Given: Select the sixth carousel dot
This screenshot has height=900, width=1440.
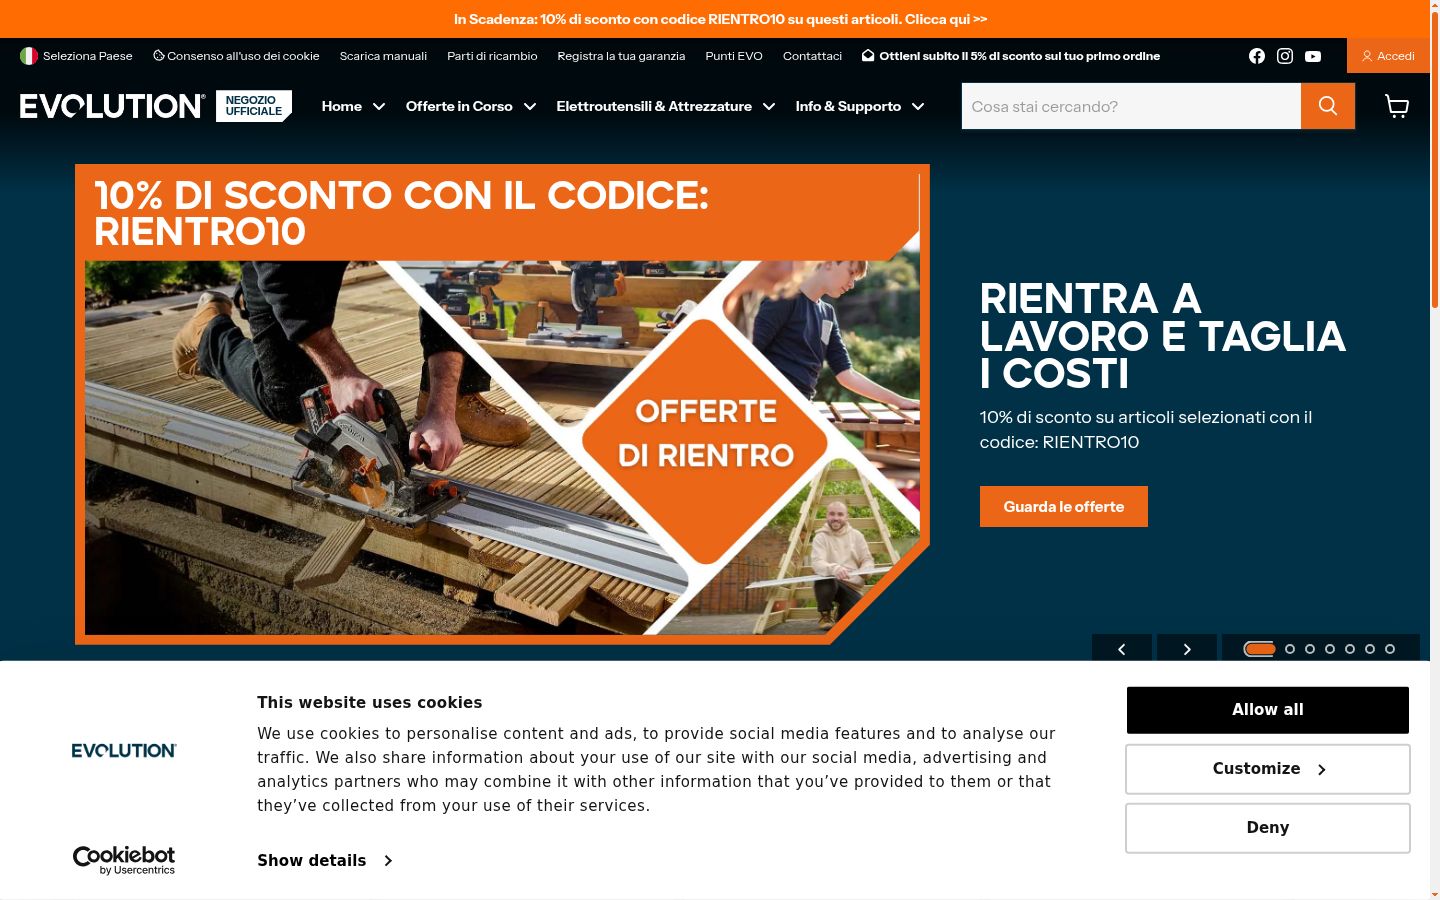Looking at the screenshot, I should pyautogui.click(x=1370, y=649).
